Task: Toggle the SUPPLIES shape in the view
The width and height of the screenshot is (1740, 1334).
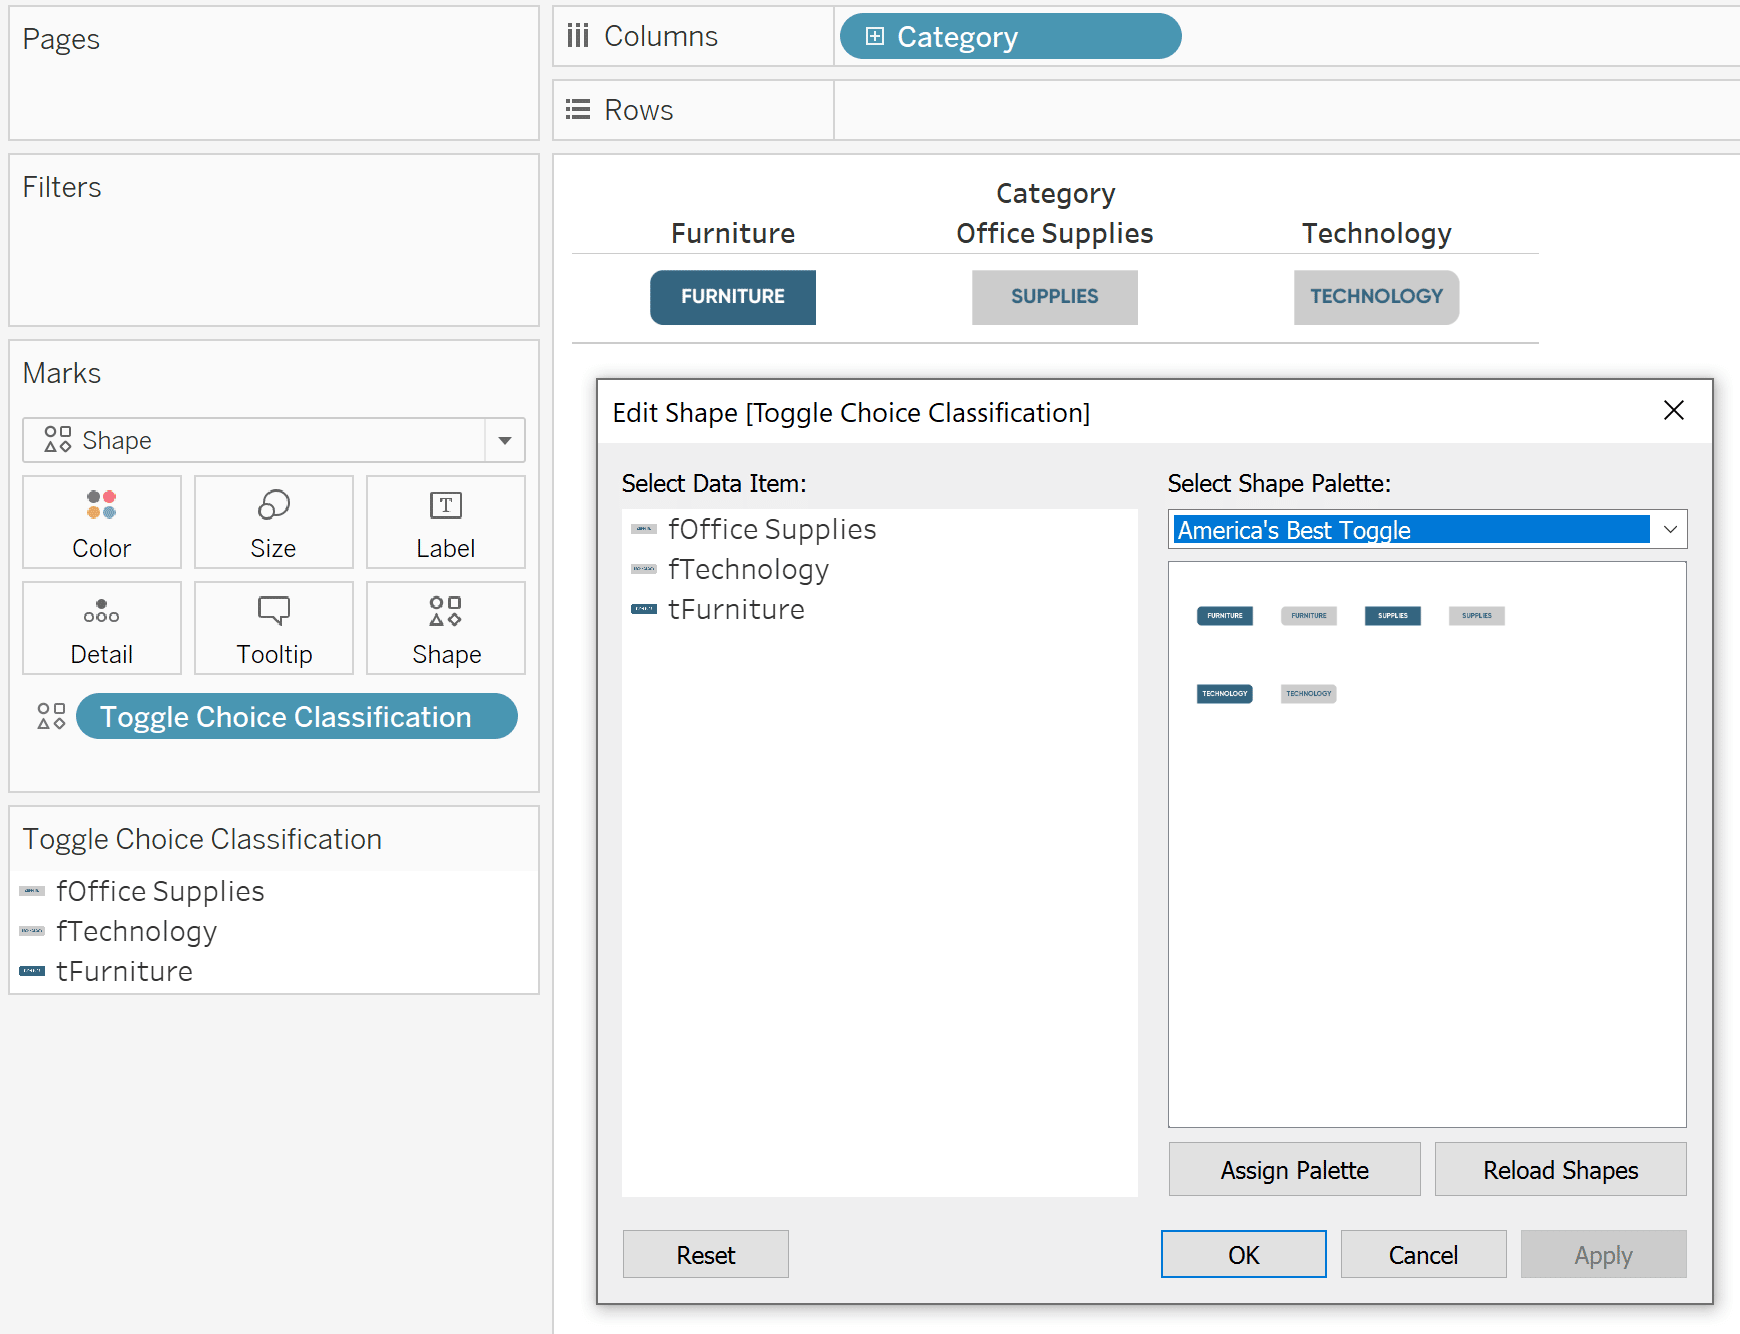Action: click(1055, 297)
